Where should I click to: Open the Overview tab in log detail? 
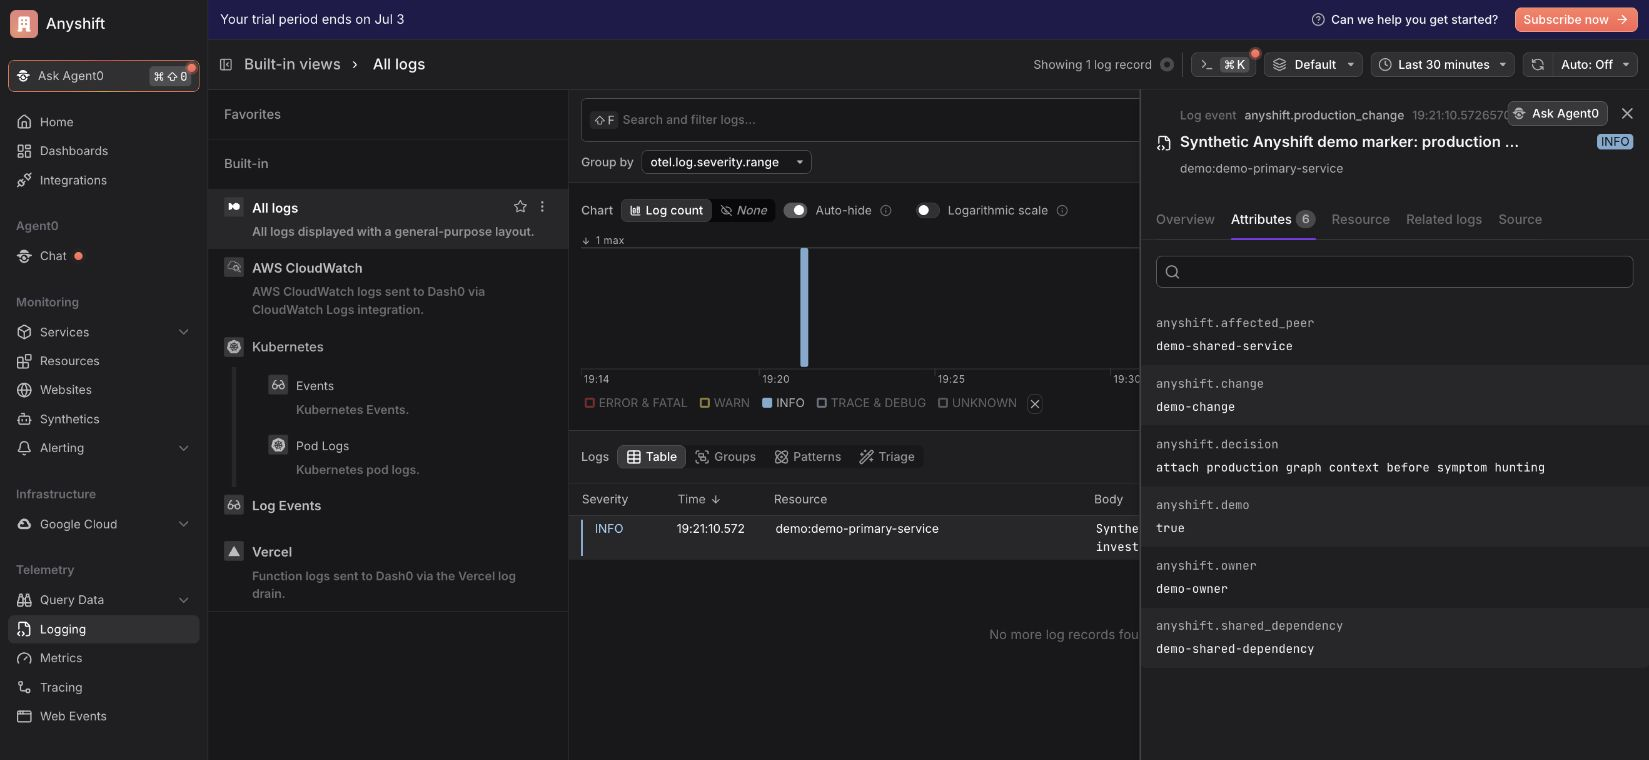click(1185, 219)
